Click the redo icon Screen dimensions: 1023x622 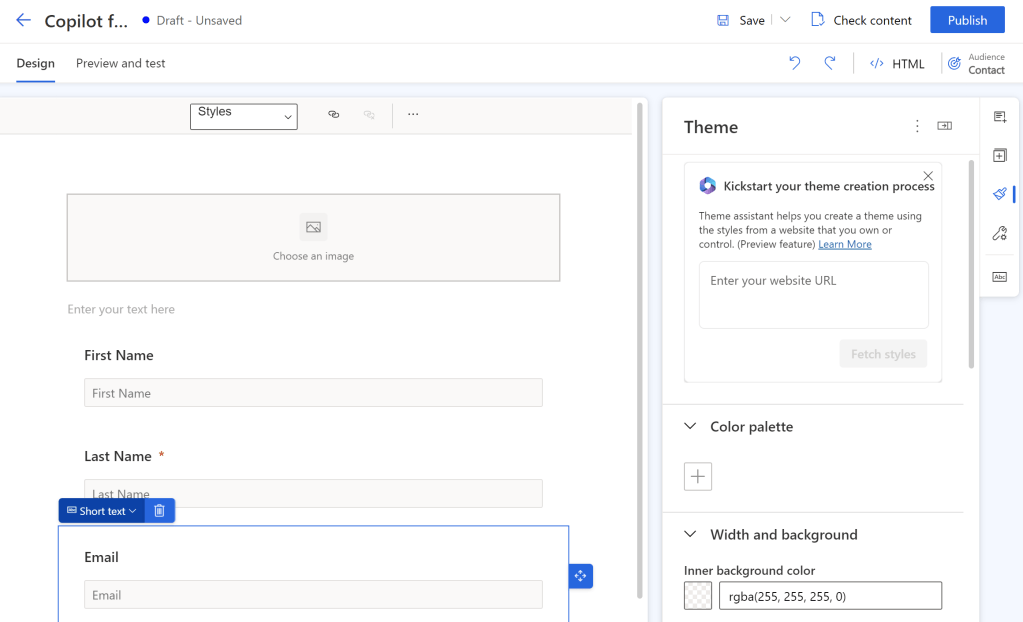[830, 63]
